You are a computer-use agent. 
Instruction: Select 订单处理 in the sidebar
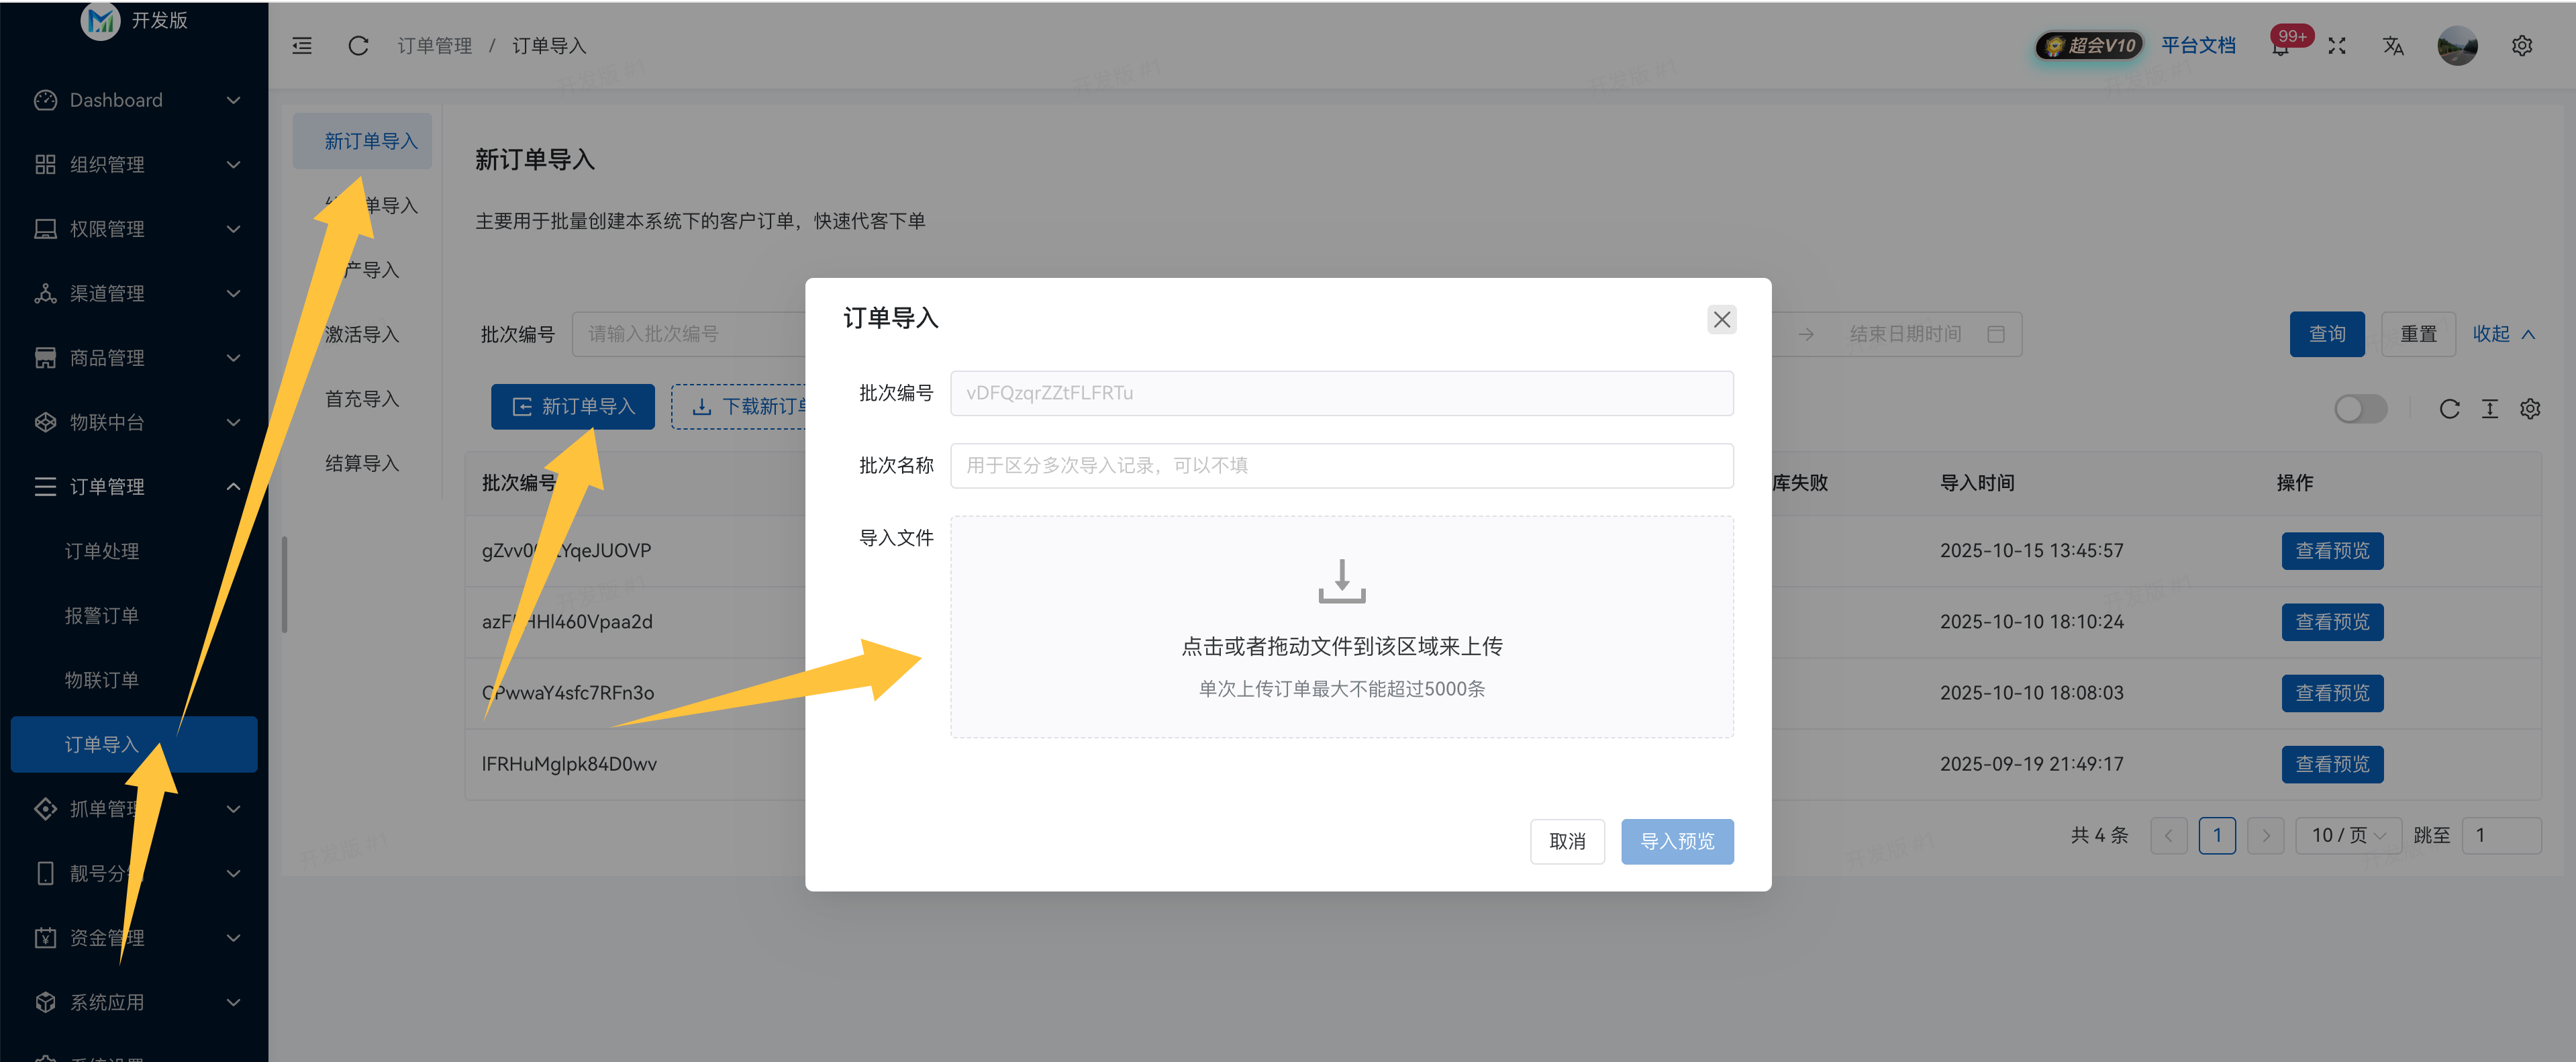point(102,551)
